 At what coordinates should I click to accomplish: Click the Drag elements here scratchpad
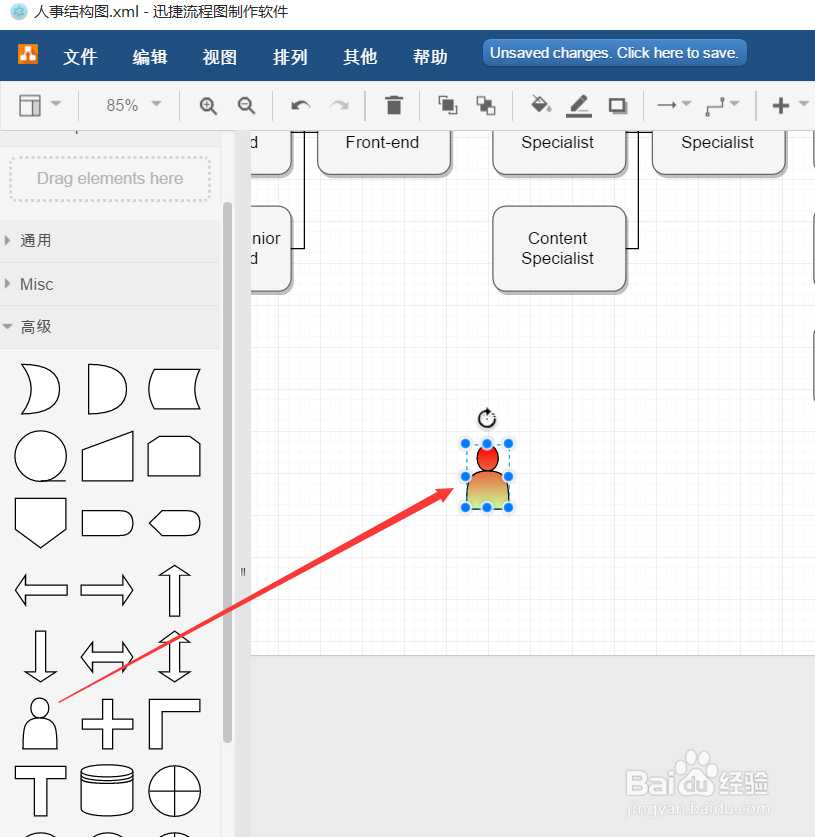110,179
